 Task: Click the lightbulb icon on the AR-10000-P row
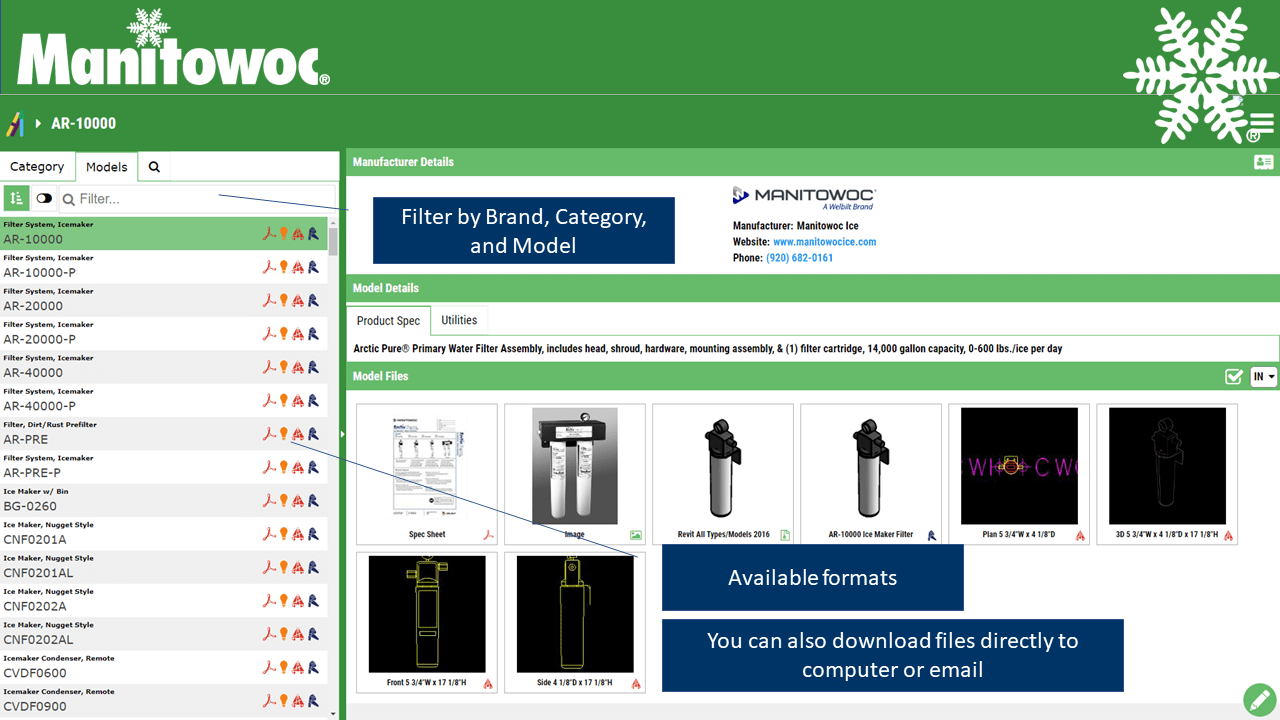(284, 267)
